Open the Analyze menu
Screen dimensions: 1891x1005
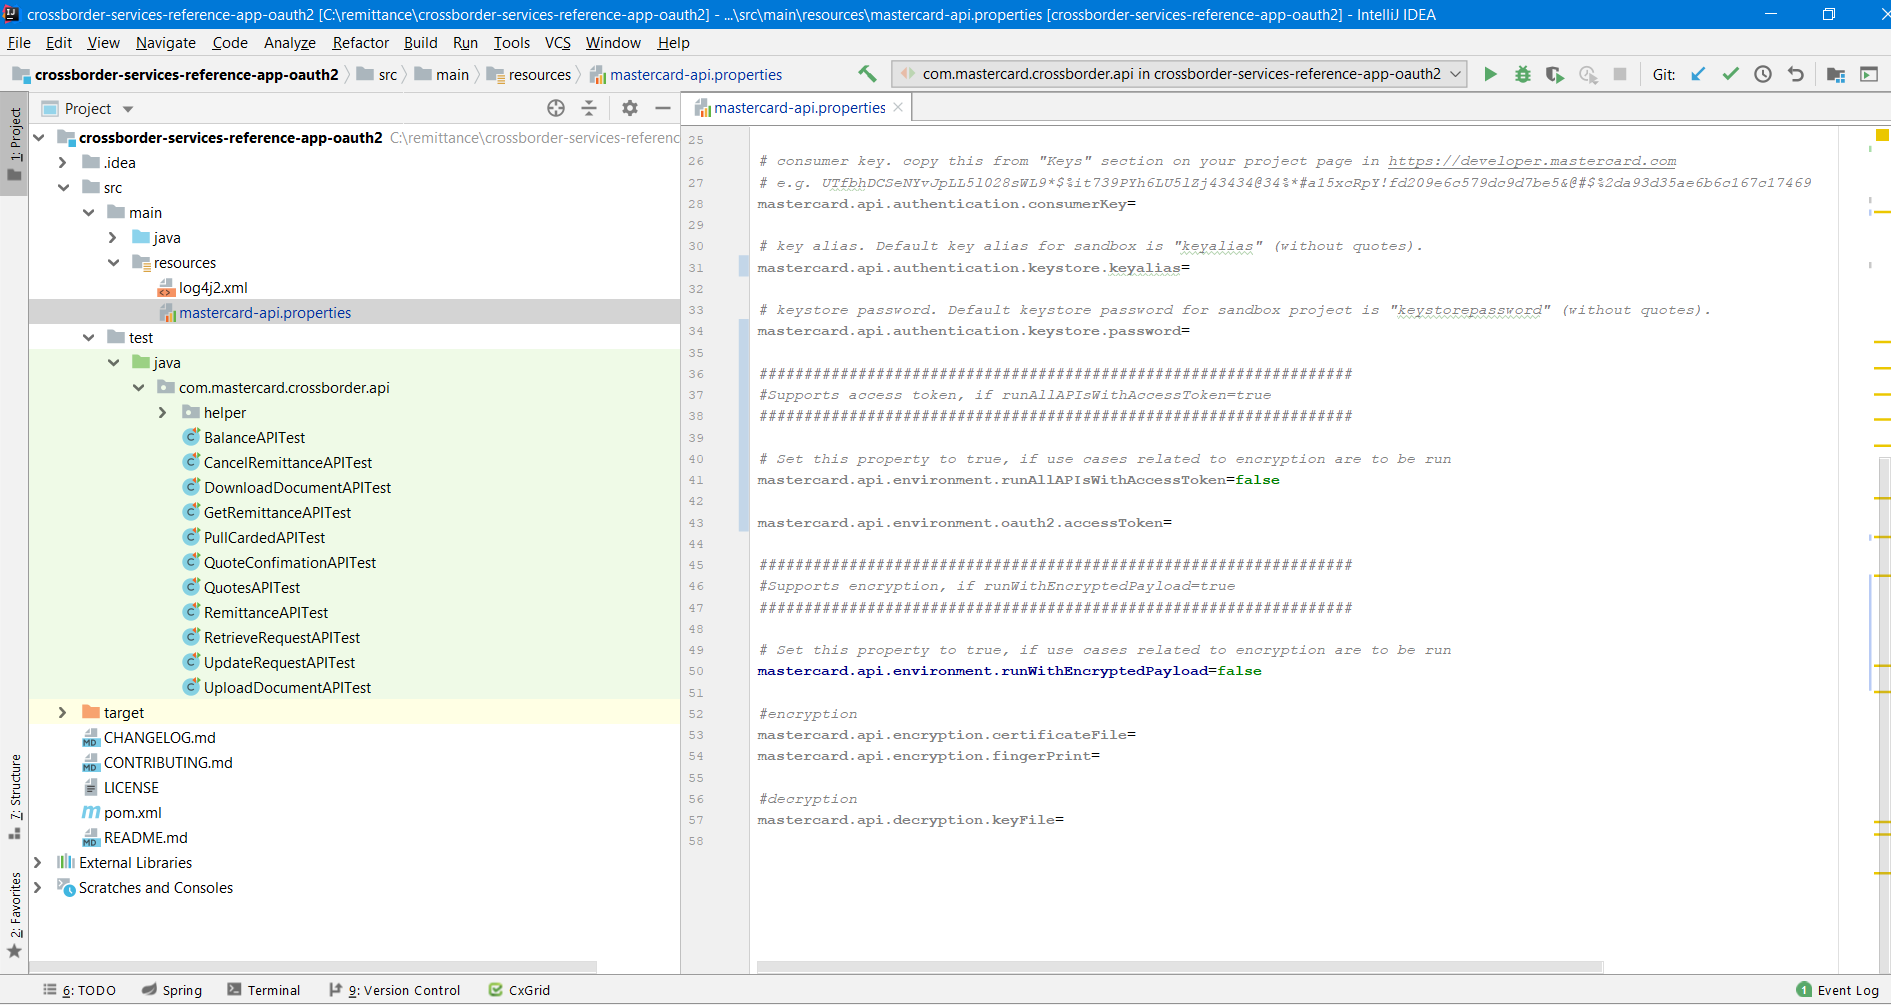(x=289, y=42)
